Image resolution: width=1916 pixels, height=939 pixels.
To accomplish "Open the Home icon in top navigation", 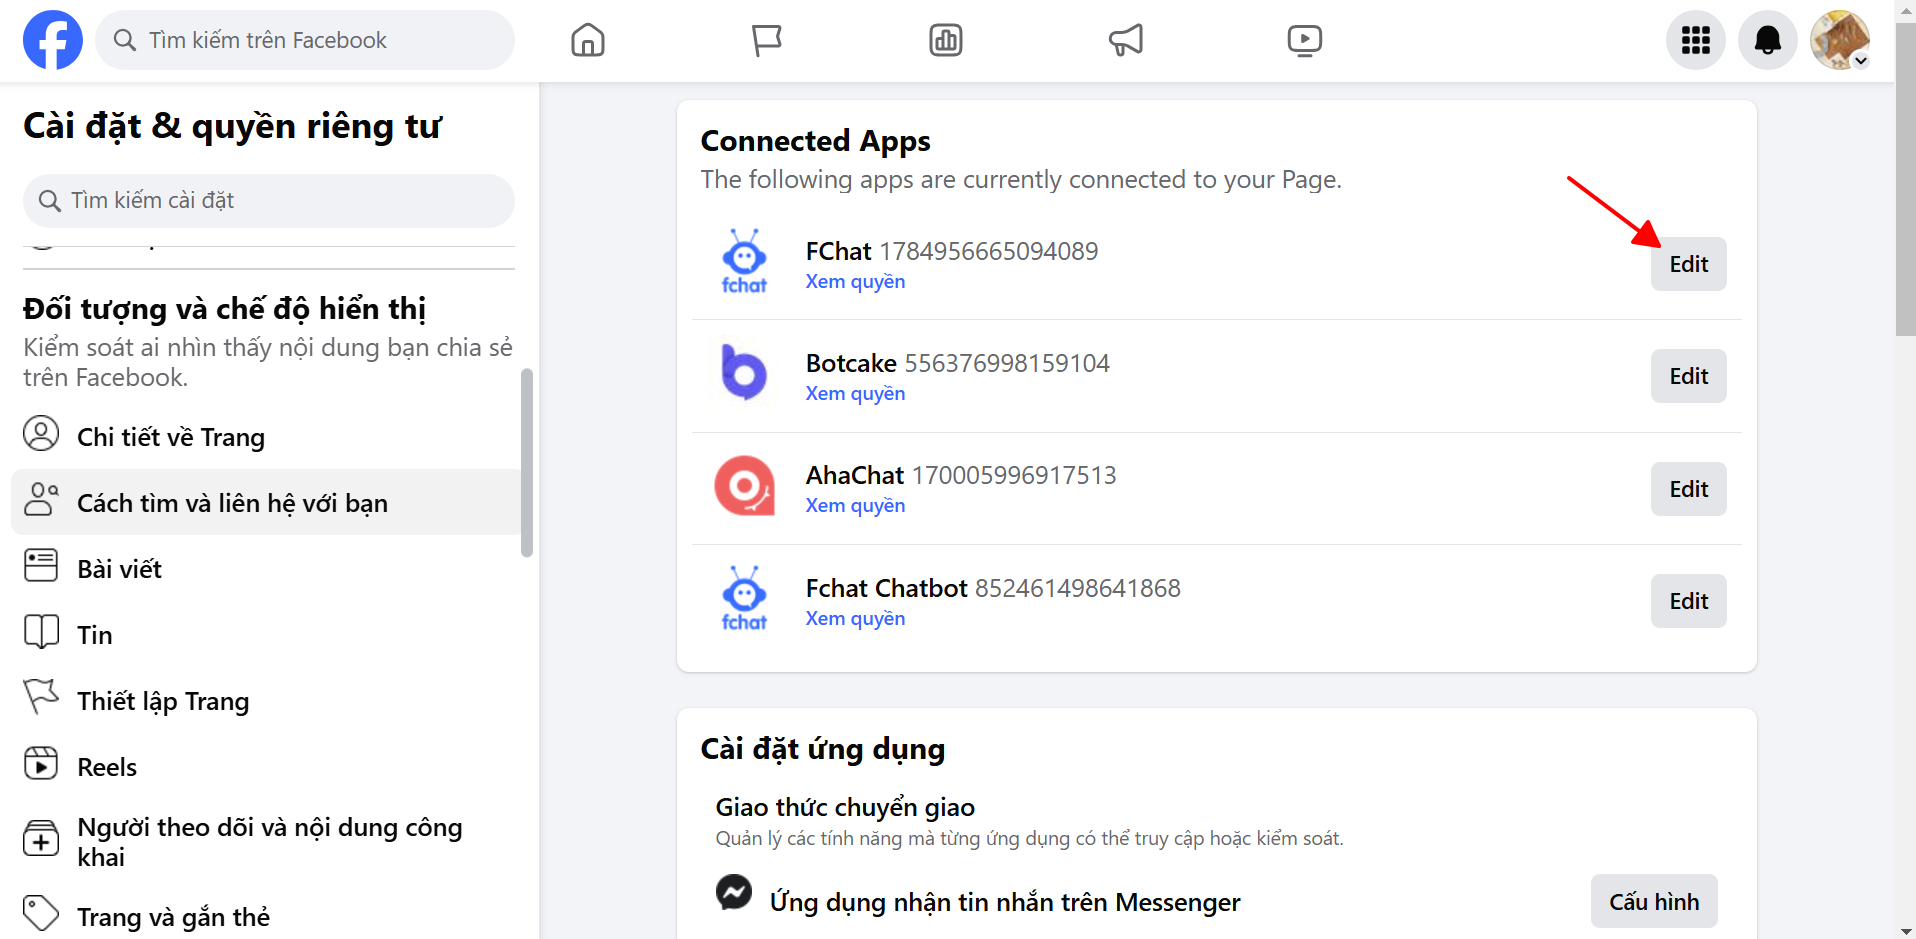I will pyautogui.click(x=588, y=40).
